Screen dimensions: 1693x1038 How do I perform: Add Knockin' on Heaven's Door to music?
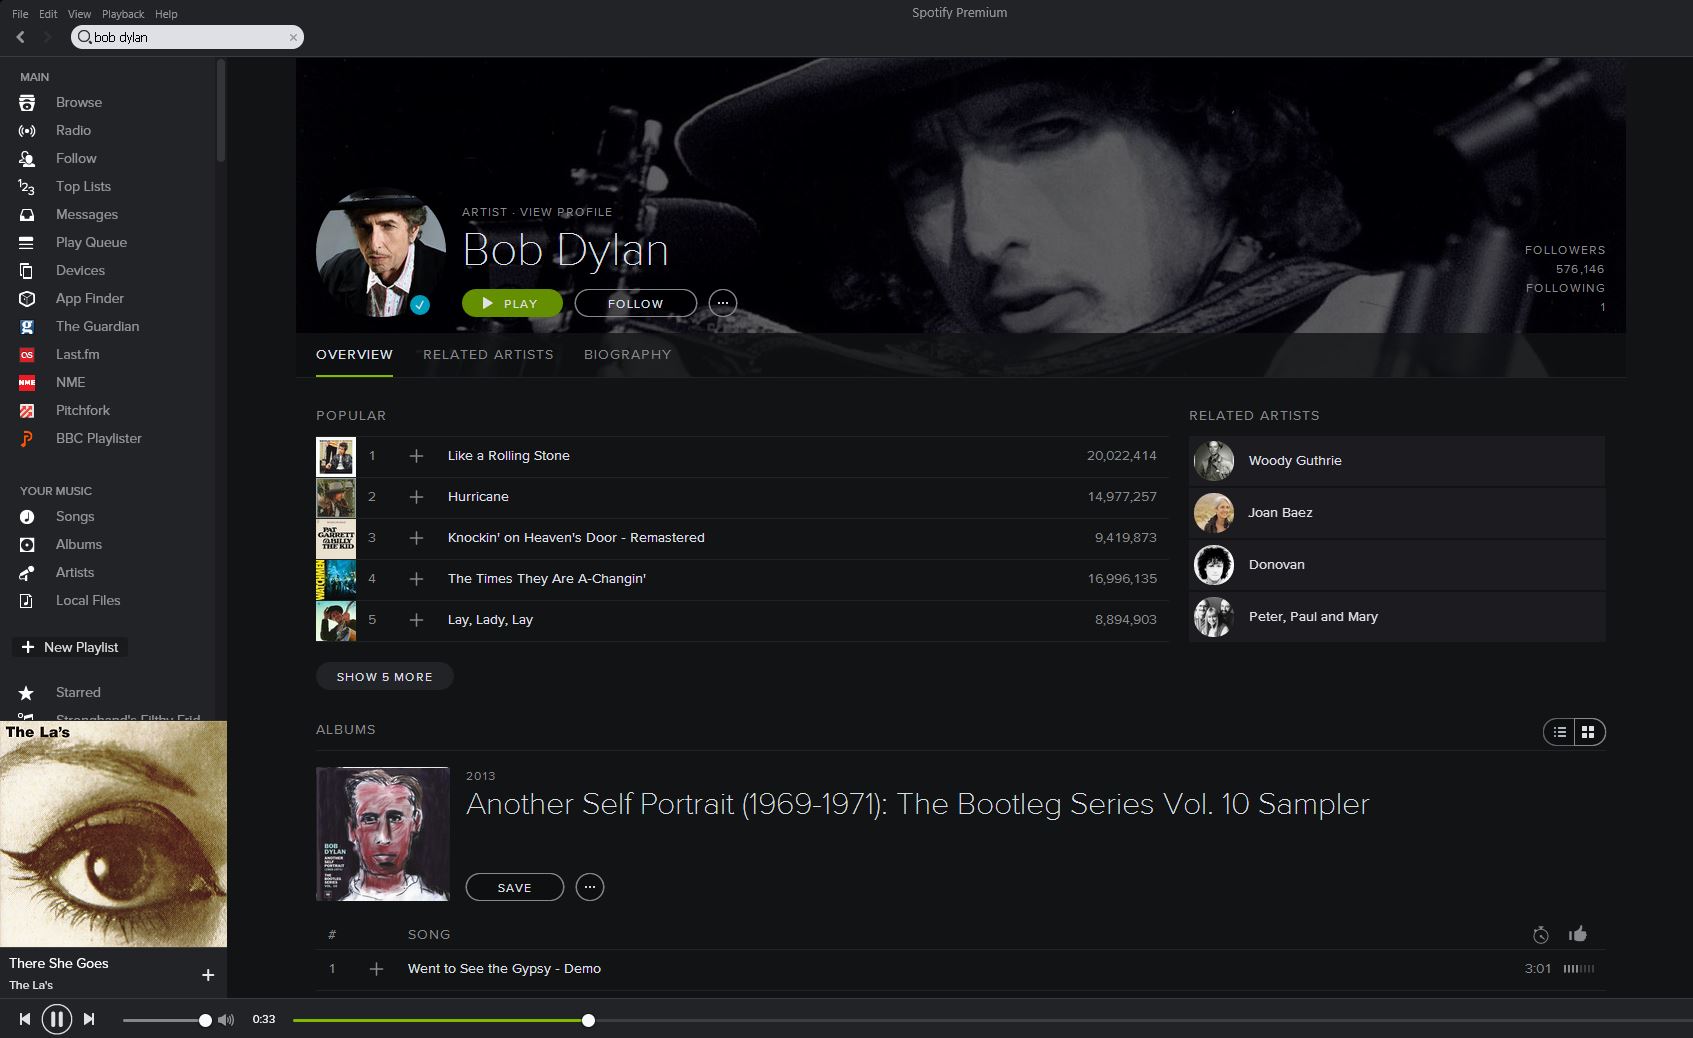click(x=416, y=538)
